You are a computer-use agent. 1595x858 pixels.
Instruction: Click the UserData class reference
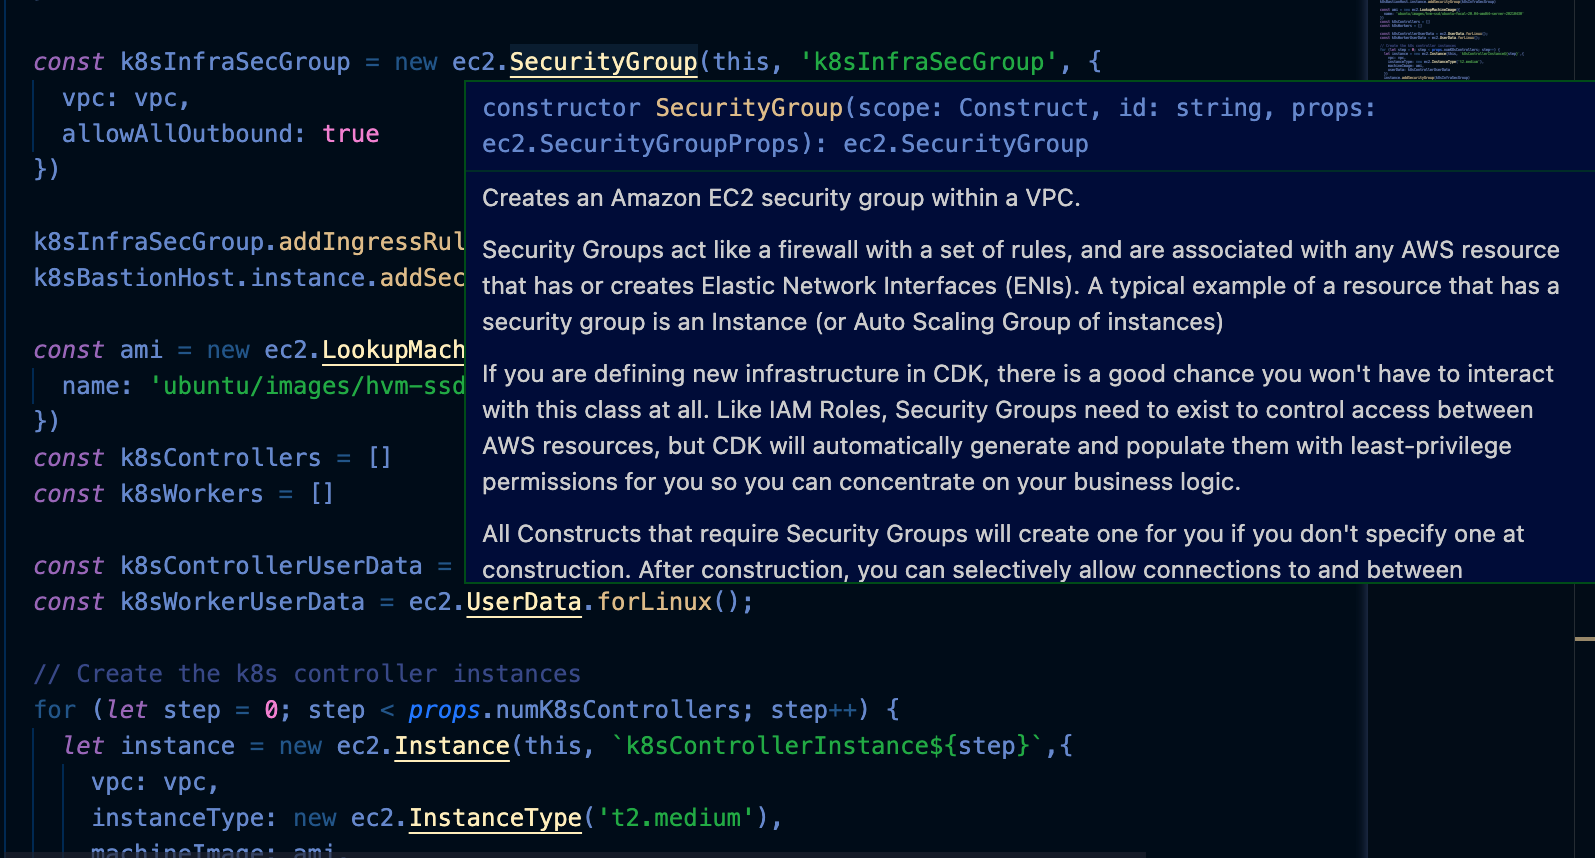coord(524,602)
